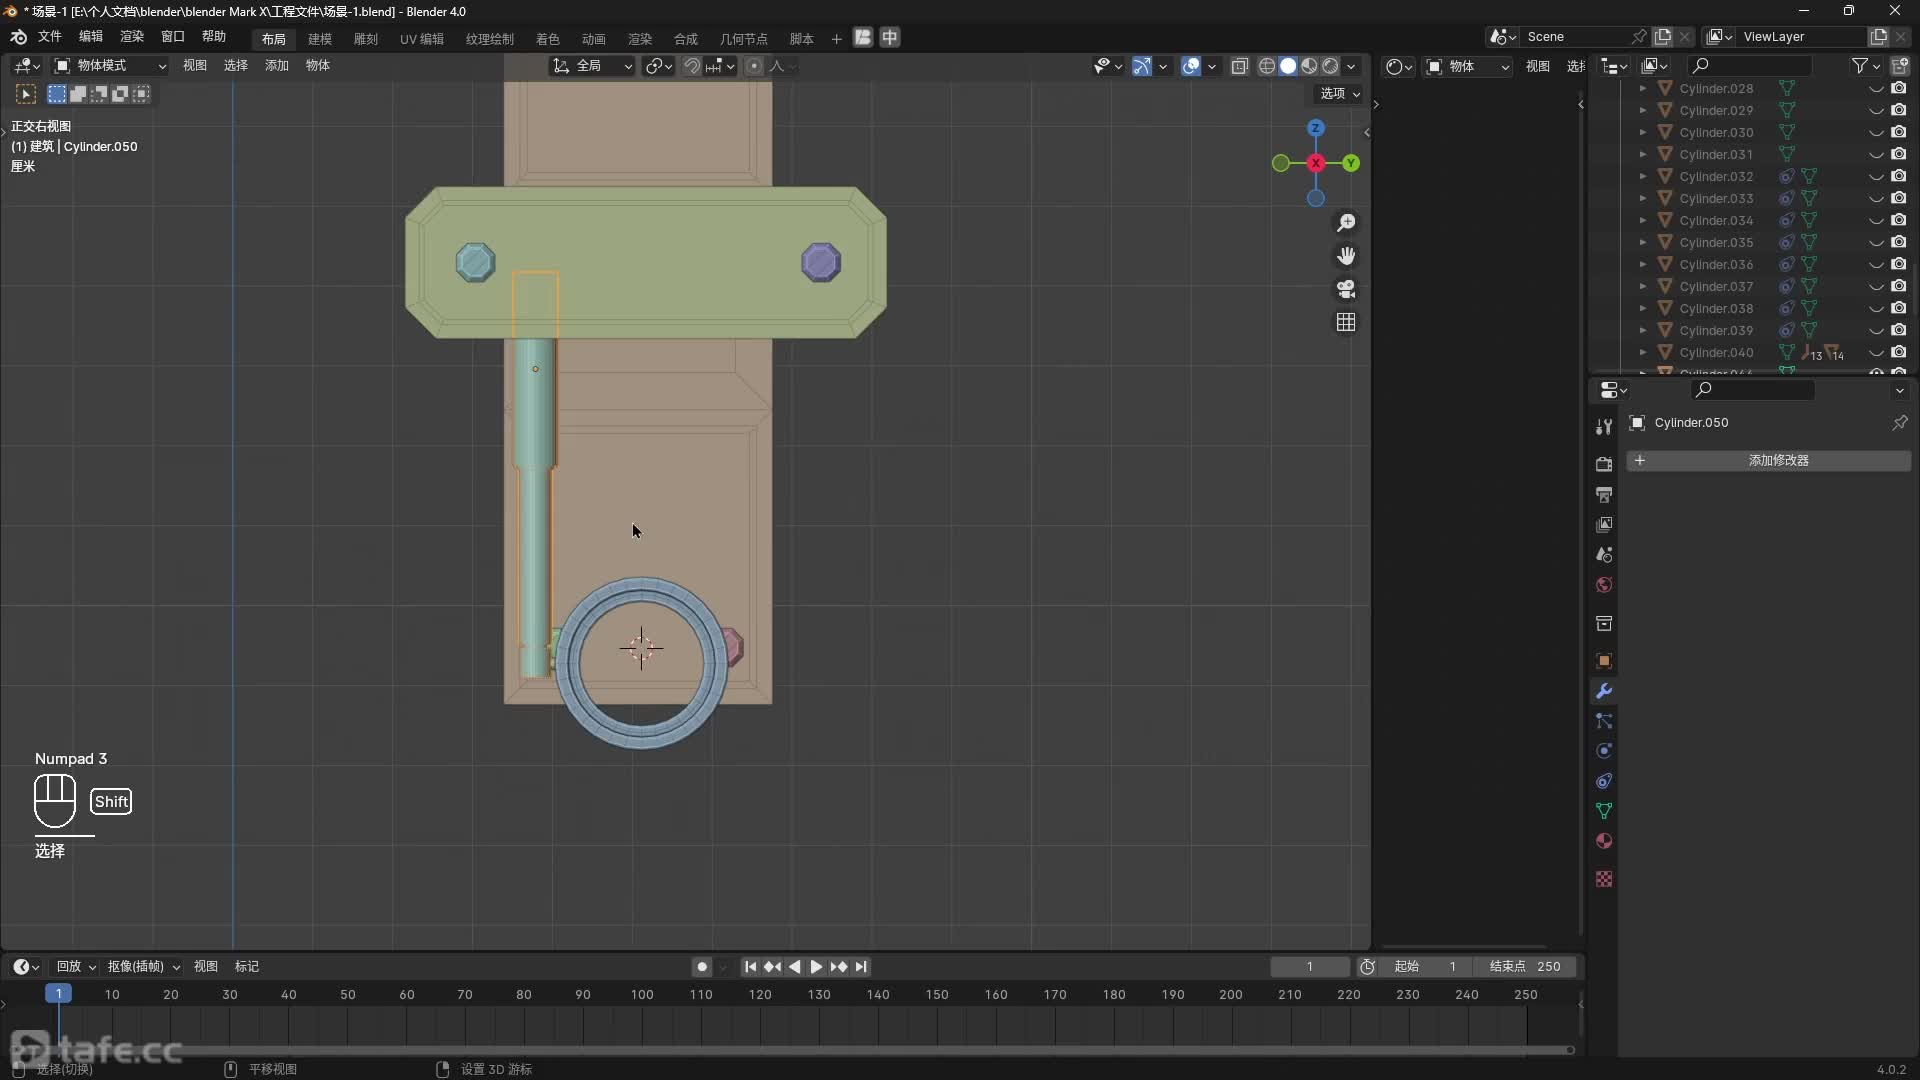Select the box select tool icon
The height and width of the screenshot is (1080, 1920).
pos(57,94)
